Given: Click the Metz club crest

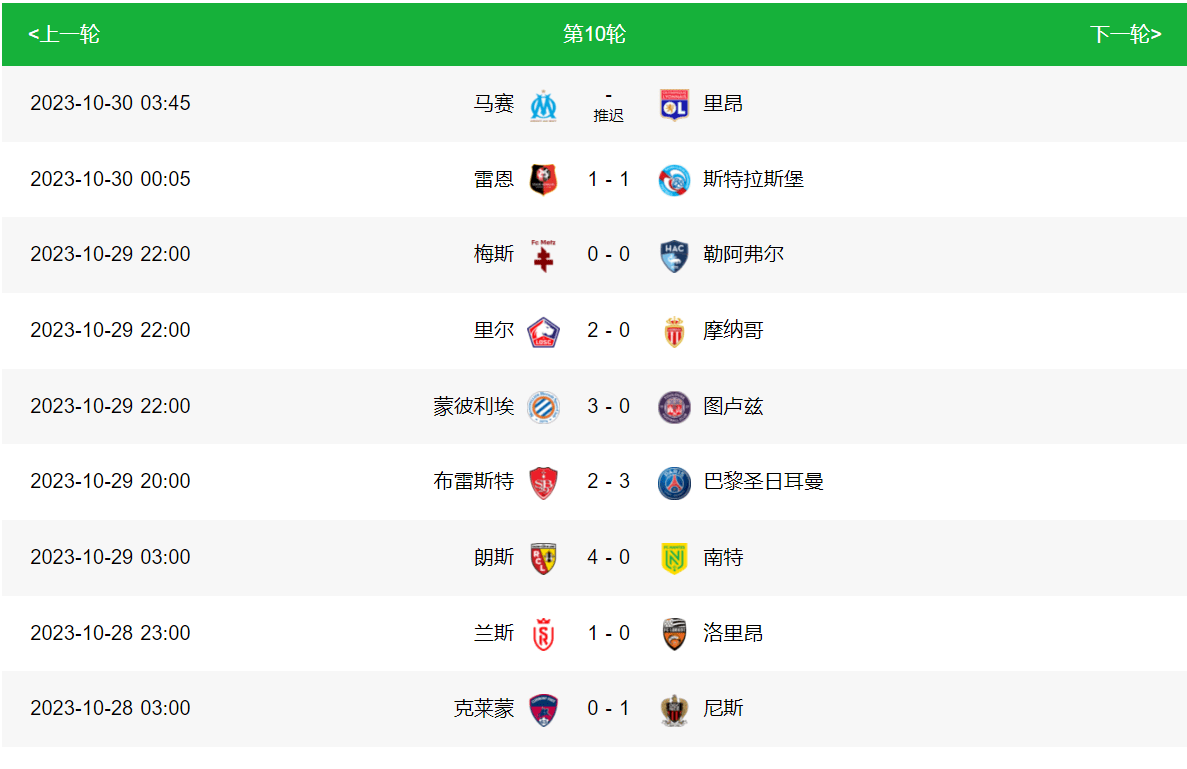Looking at the screenshot, I should click(543, 255).
